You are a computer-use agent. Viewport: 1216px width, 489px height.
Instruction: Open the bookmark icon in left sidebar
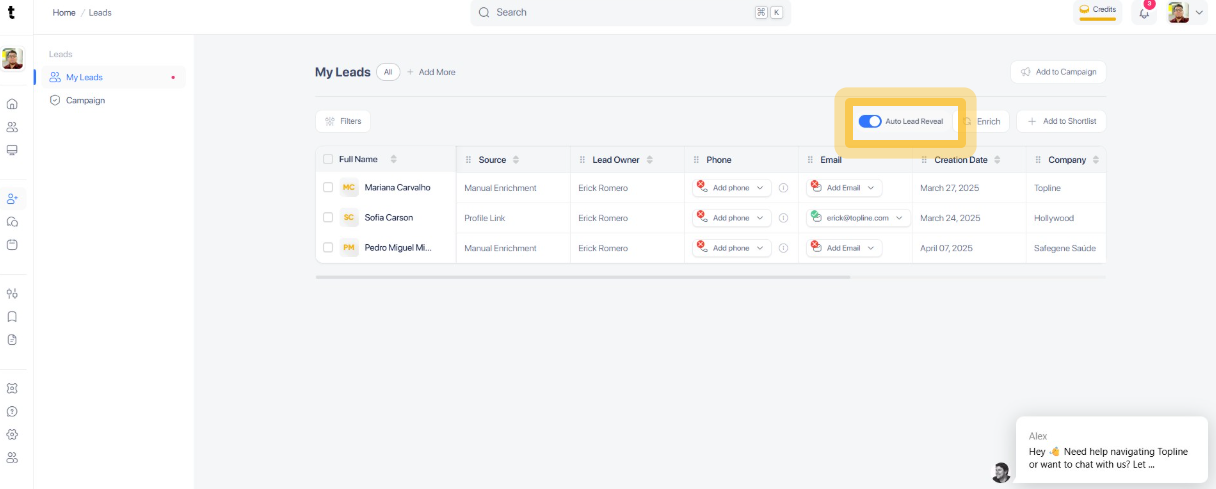pos(12,316)
